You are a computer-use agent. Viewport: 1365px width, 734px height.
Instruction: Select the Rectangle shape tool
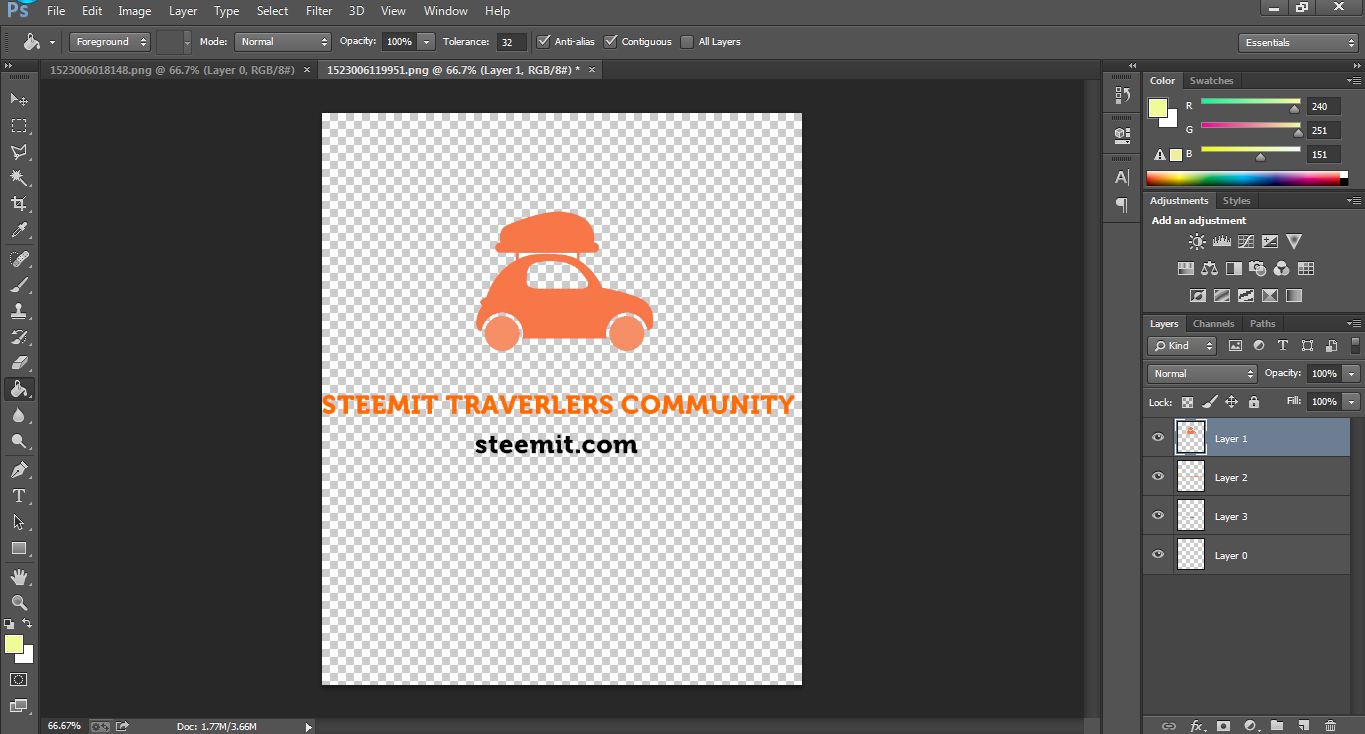[19, 548]
